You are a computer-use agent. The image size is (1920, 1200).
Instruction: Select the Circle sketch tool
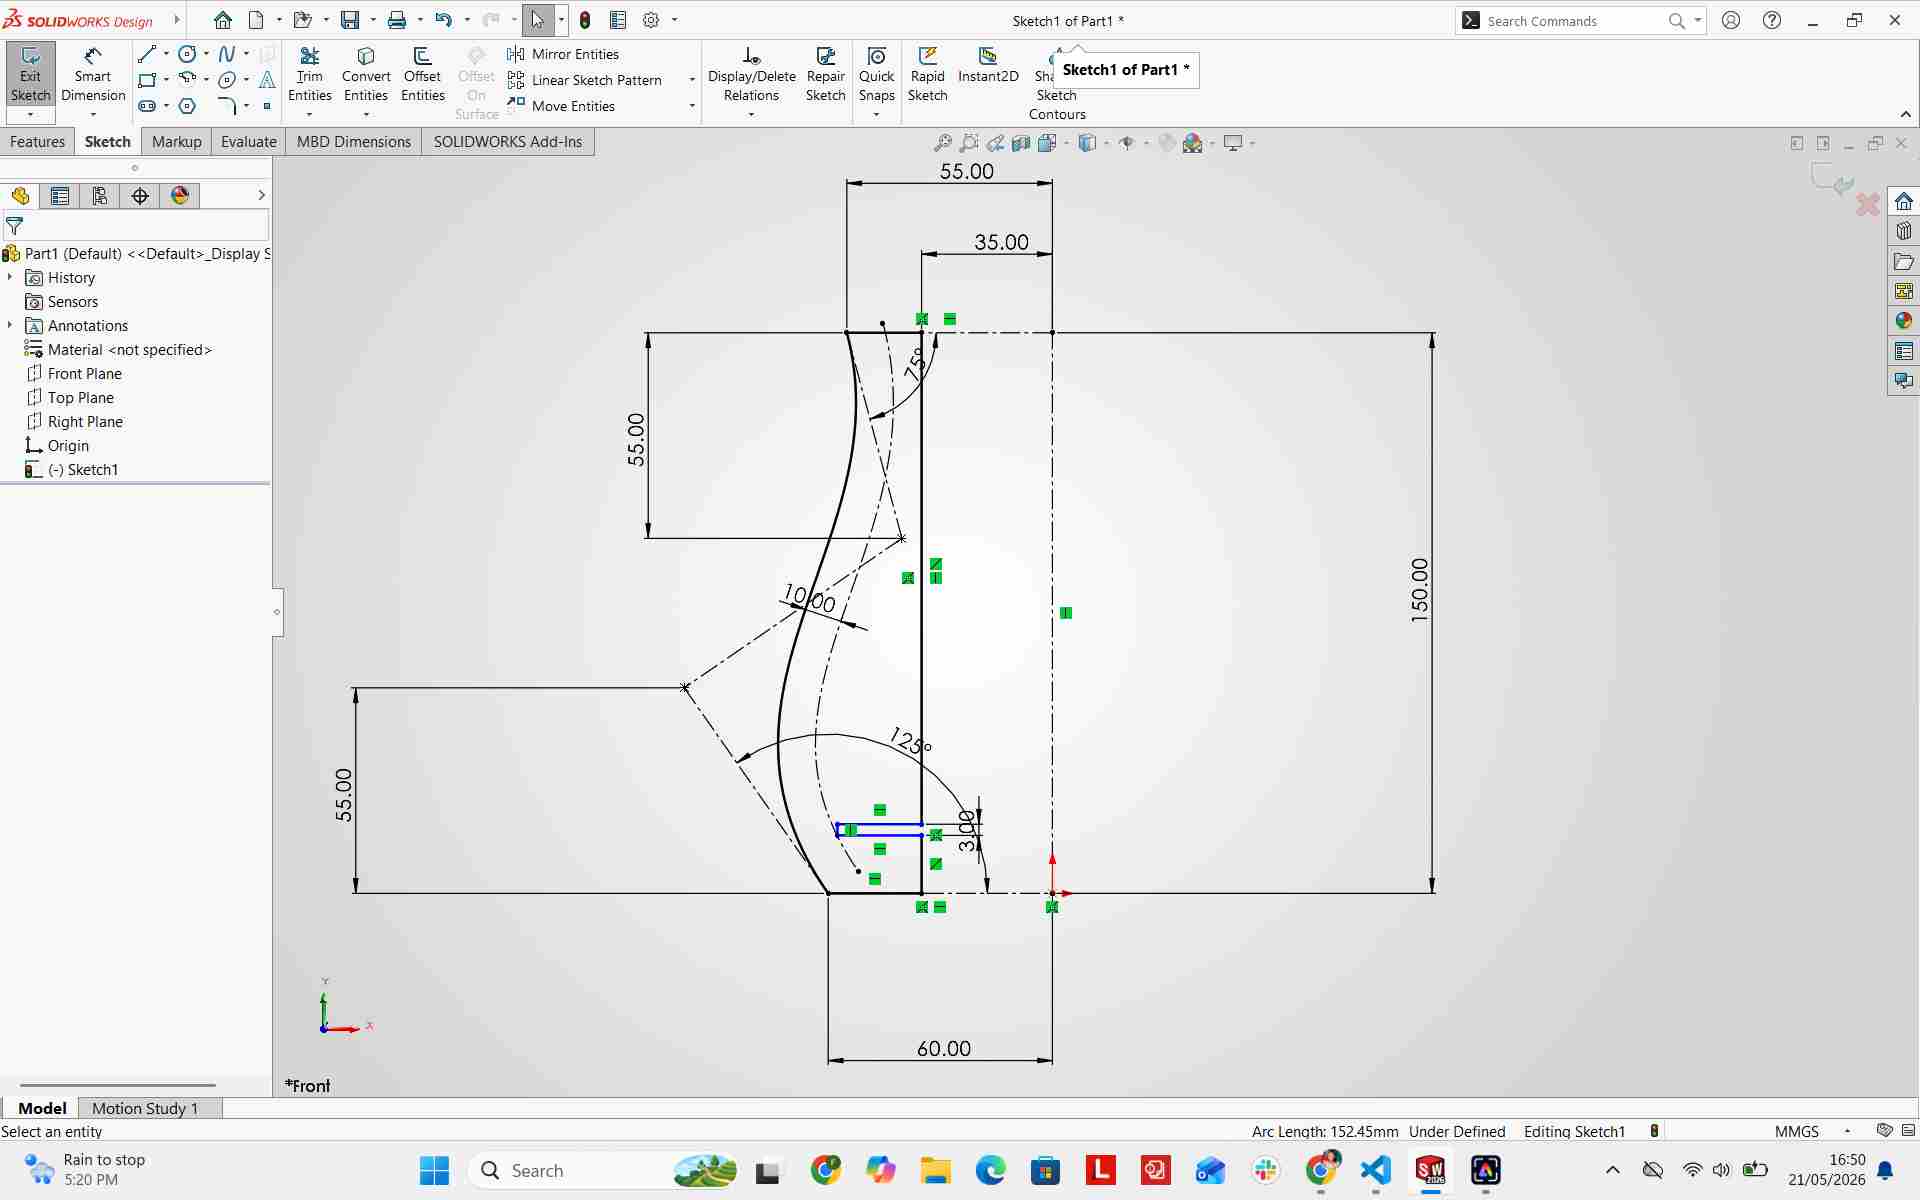point(187,54)
